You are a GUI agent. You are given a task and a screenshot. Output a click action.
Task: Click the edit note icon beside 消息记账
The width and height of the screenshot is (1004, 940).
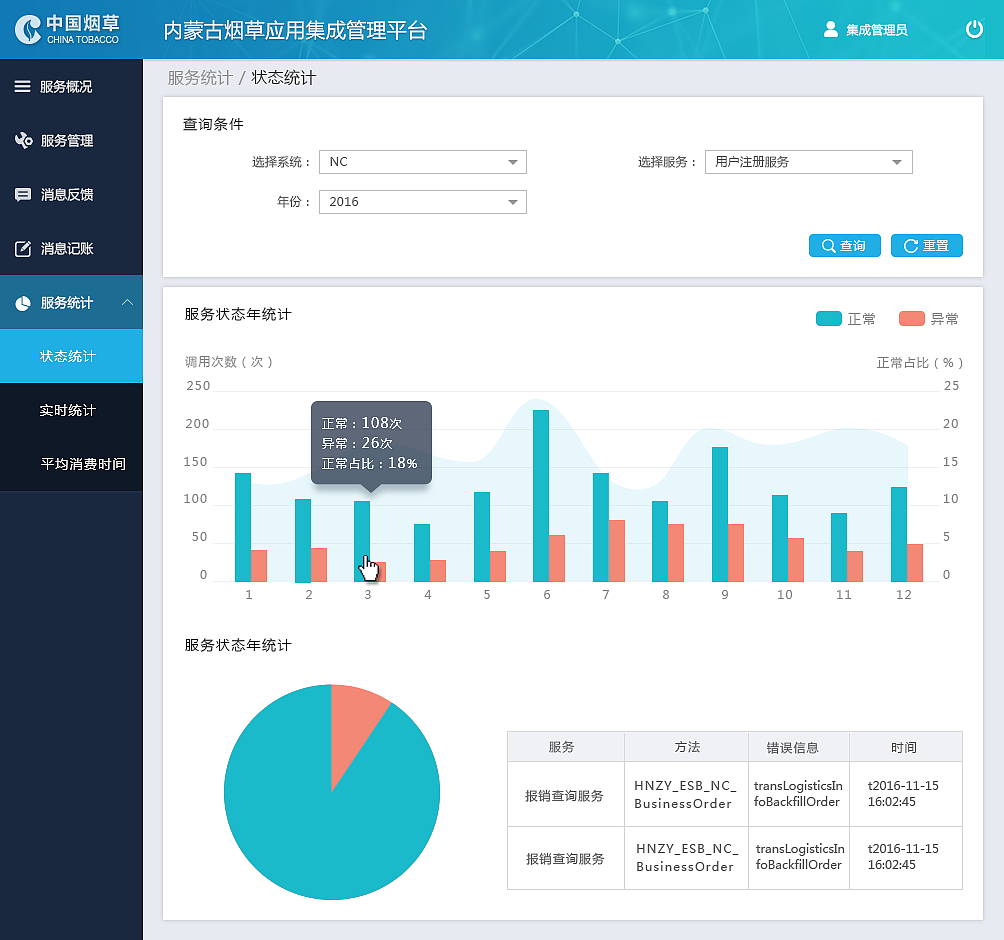point(23,248)
